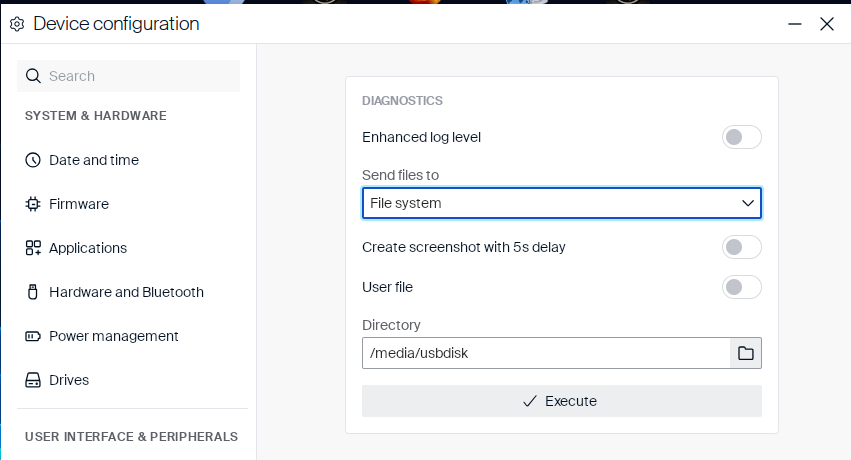This screenshot has width=851, height=460.
Task: Click the File system dropdown arrow
Action: click(748, 203)
